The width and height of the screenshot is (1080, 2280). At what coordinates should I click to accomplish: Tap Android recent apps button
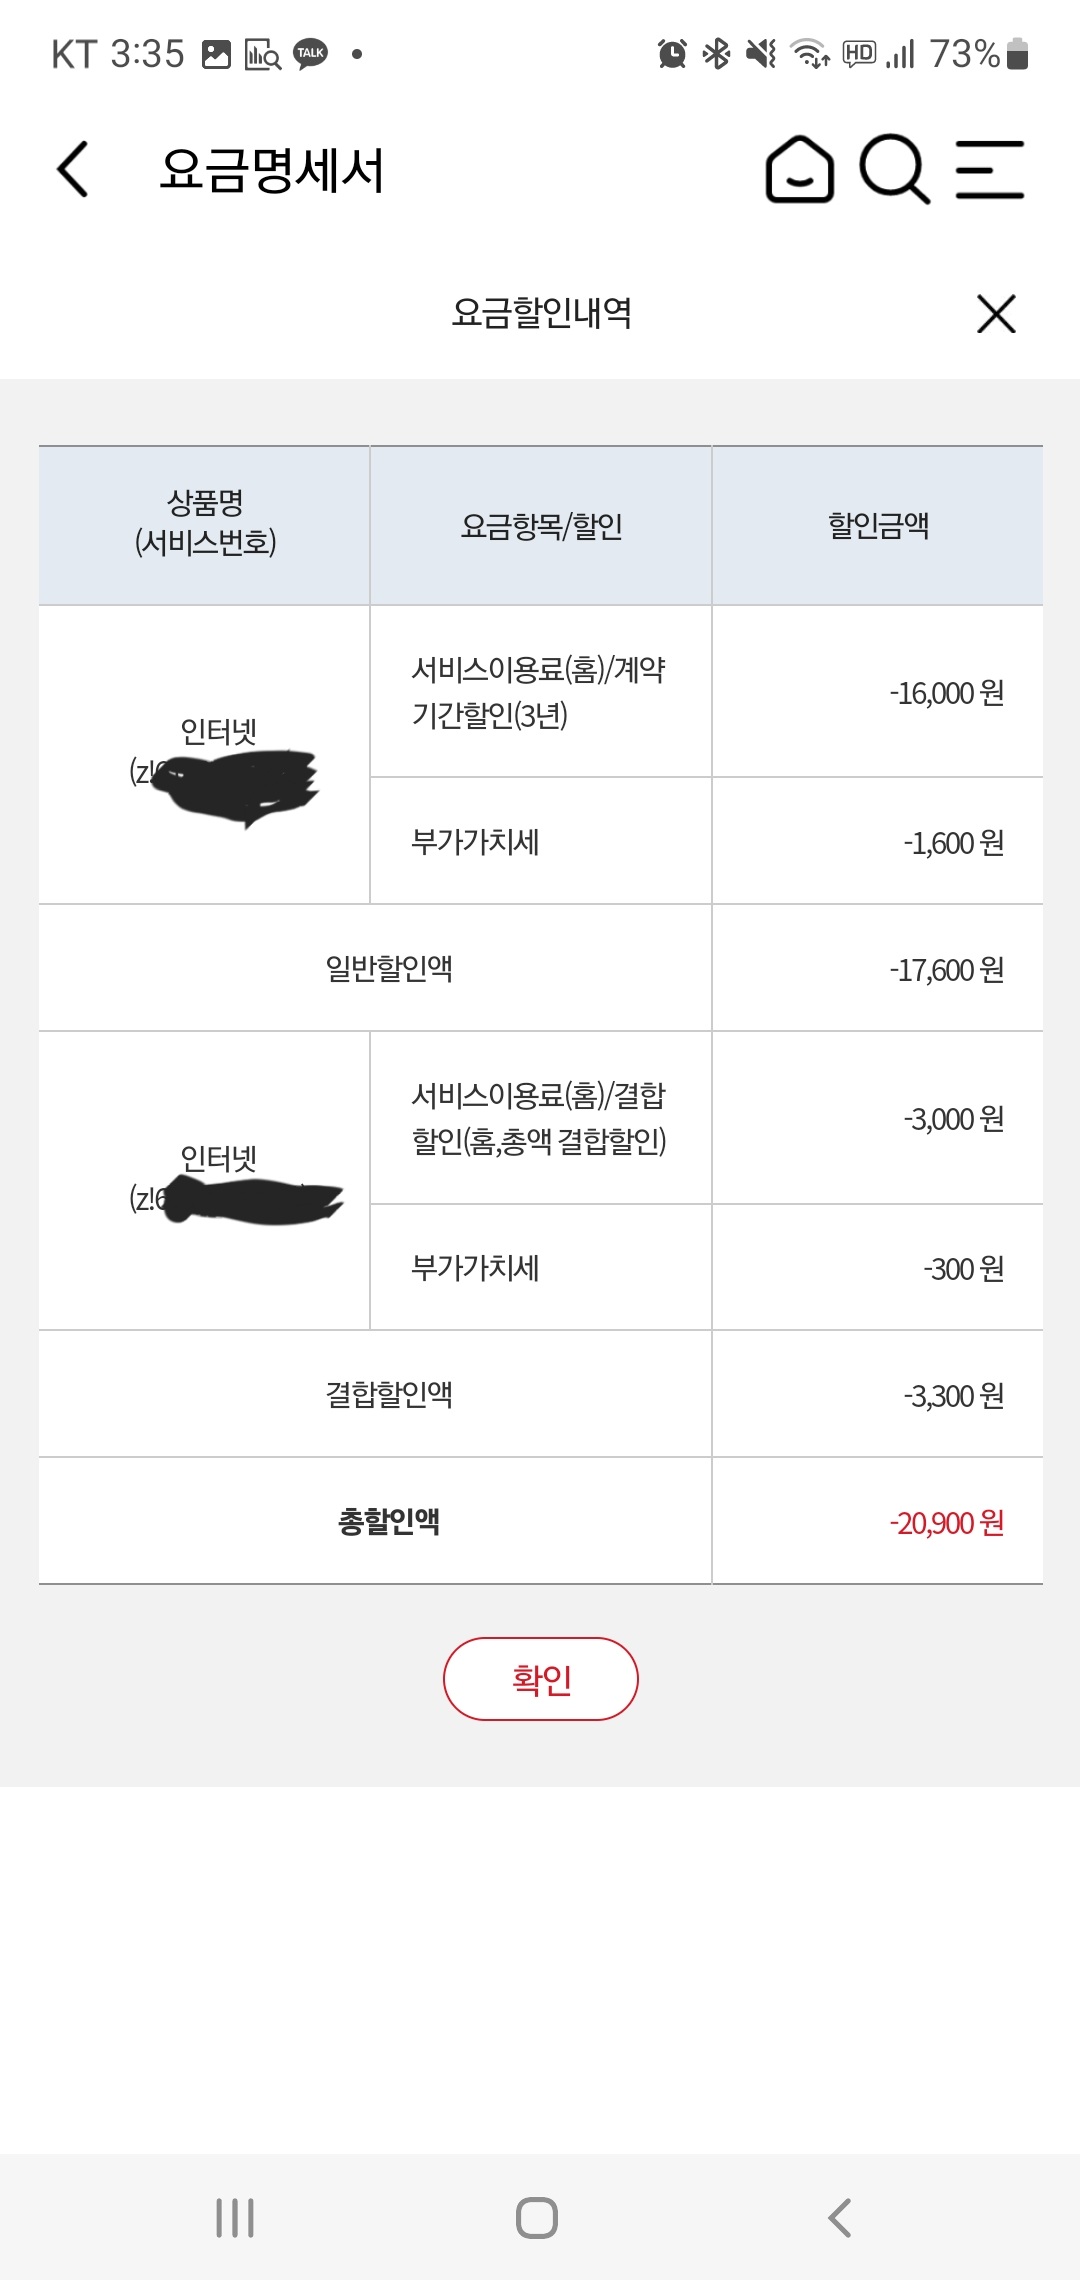point(235,2217)
